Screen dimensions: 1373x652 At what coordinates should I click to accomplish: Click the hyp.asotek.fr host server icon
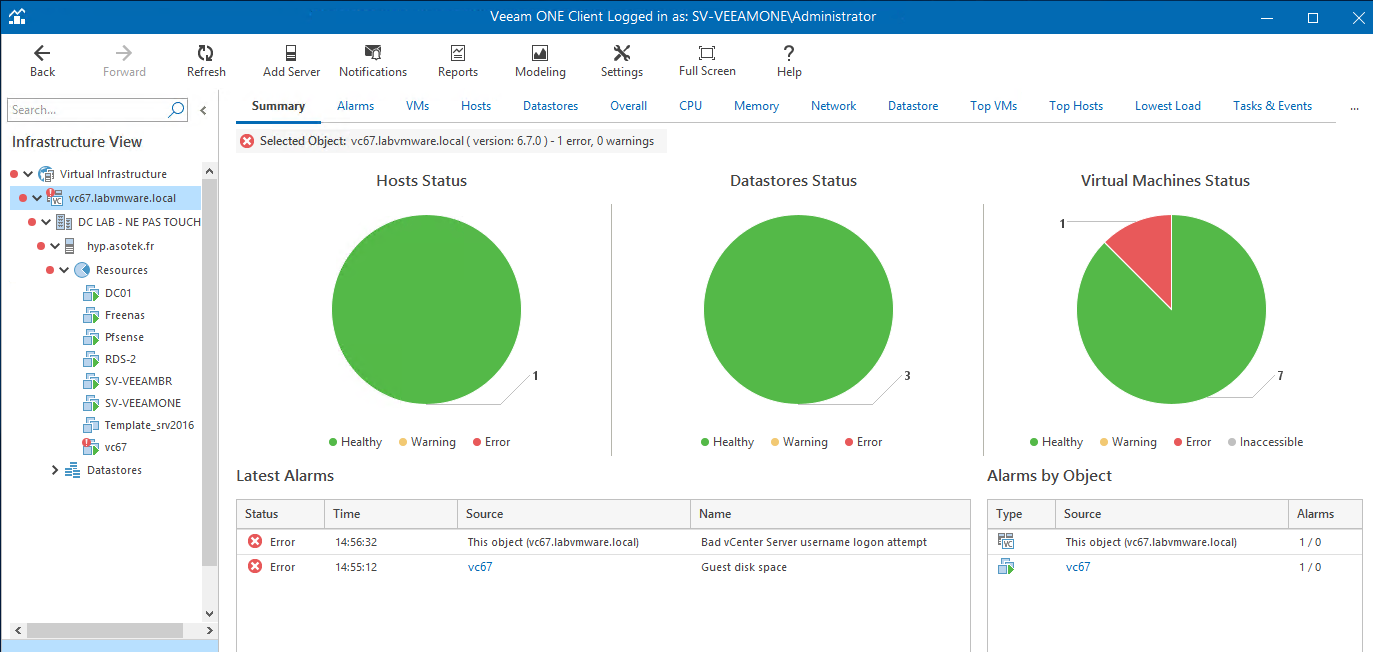click(69, 246)
